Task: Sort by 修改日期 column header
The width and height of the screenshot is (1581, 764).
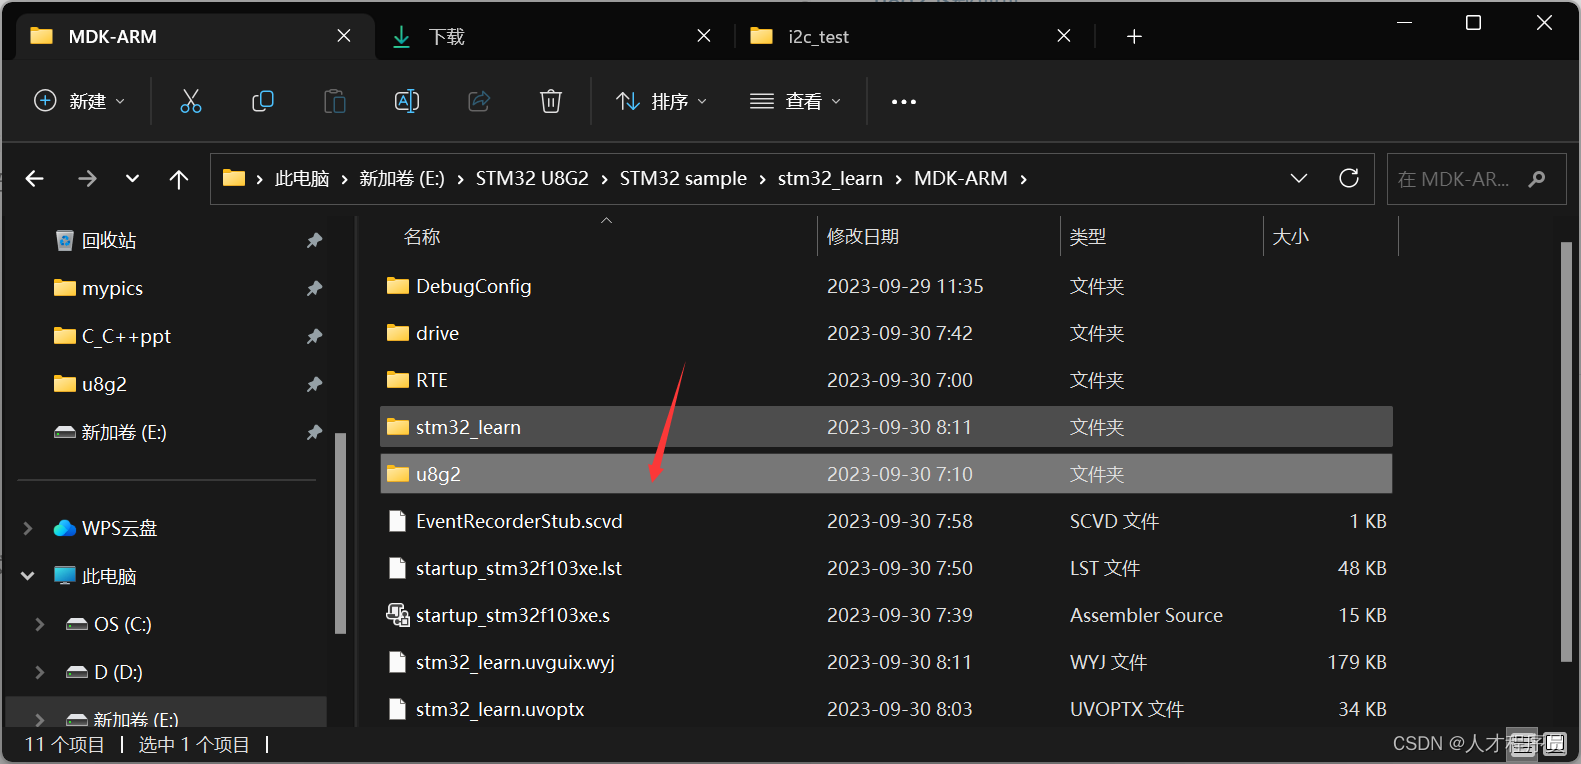Action: (x=863, y=237)
